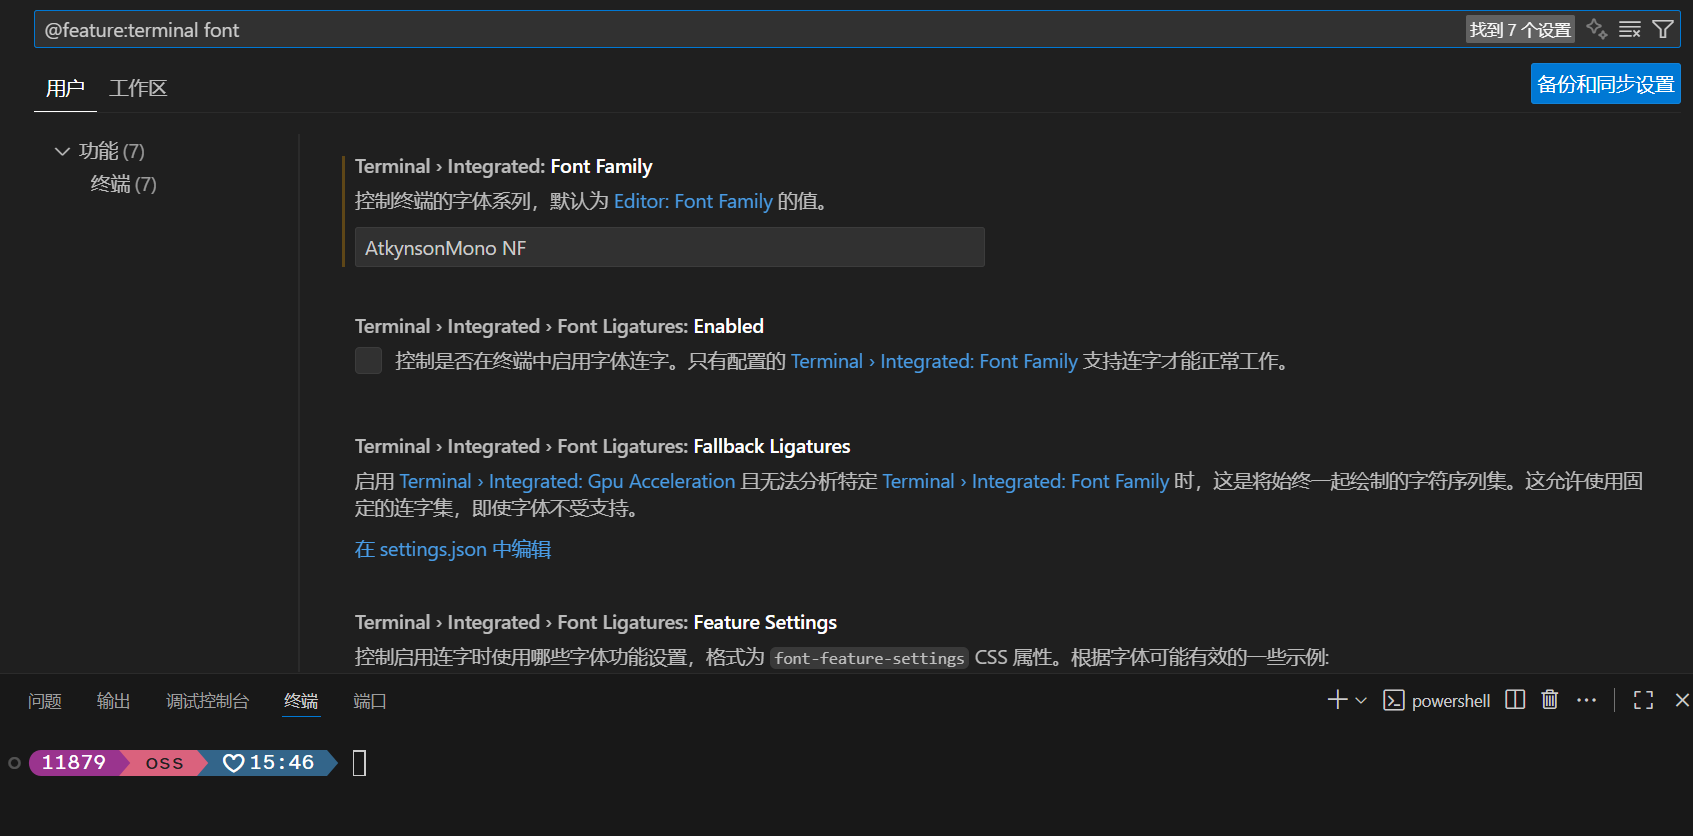Click the AI search sparkle icon
The height and width of the screenshot is (836, 1693).
click(x=1596, y=29)
